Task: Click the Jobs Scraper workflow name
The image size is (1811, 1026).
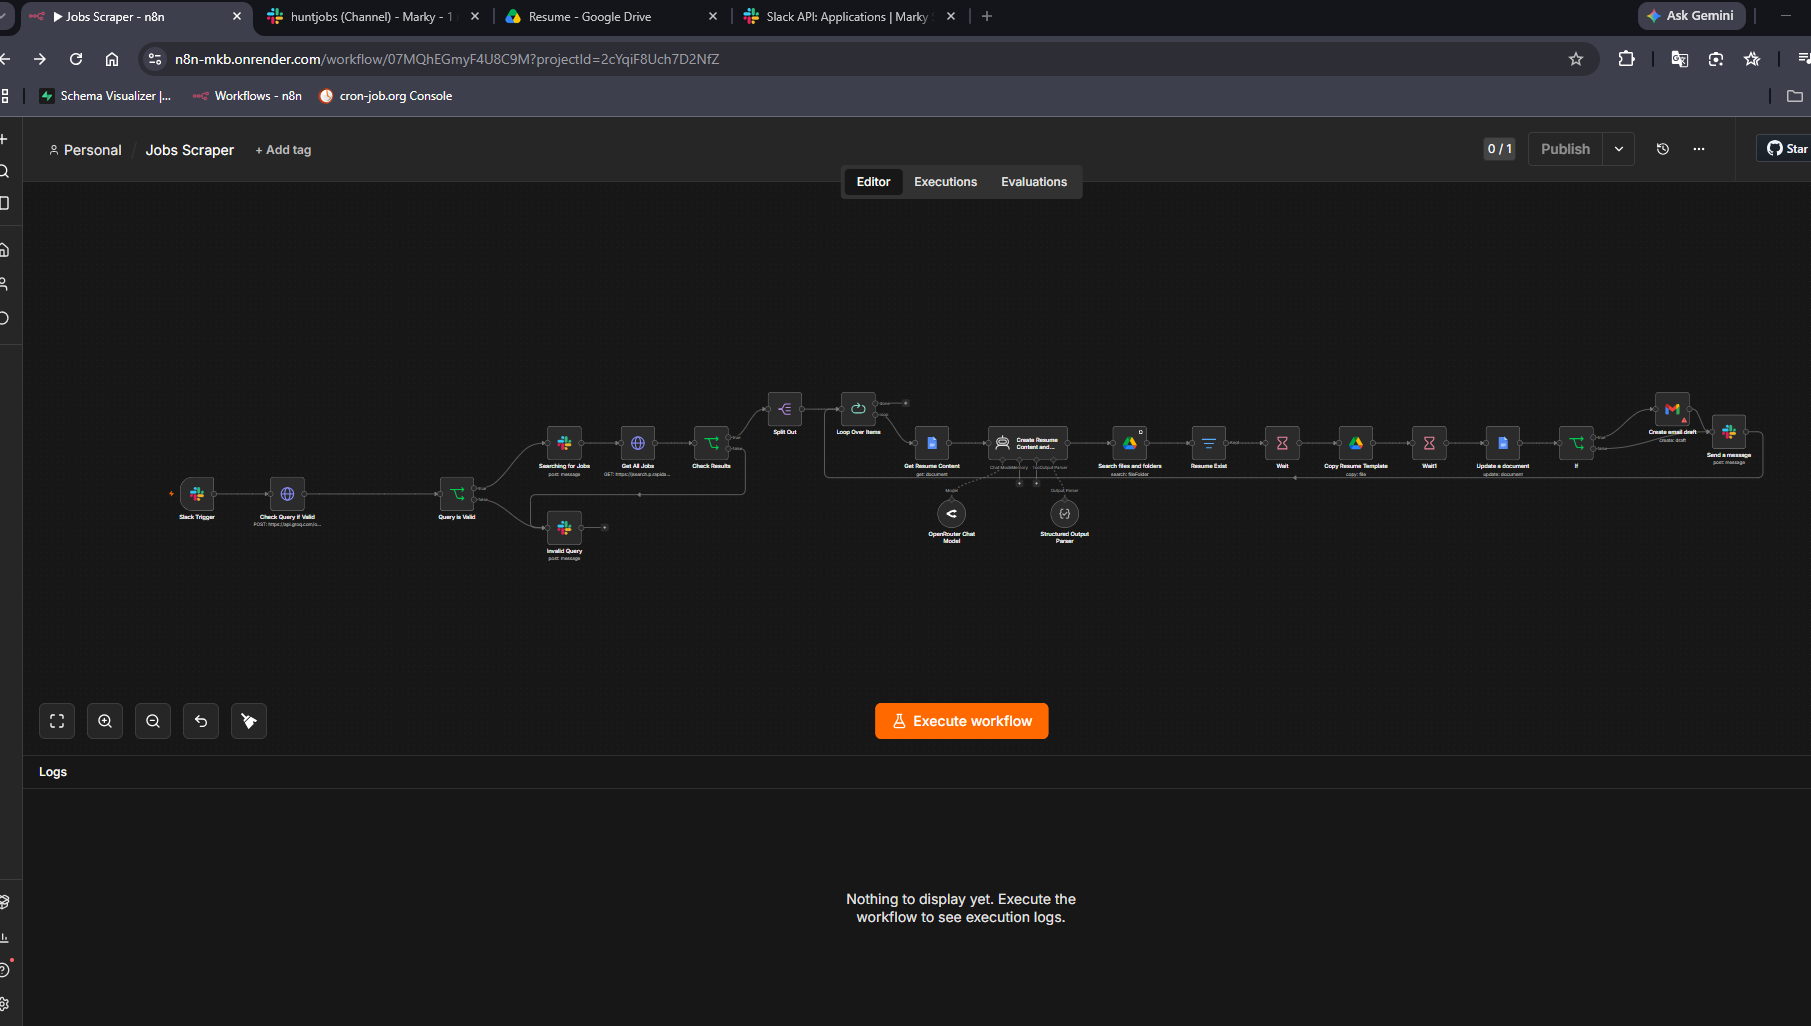Action: [190, 150]
